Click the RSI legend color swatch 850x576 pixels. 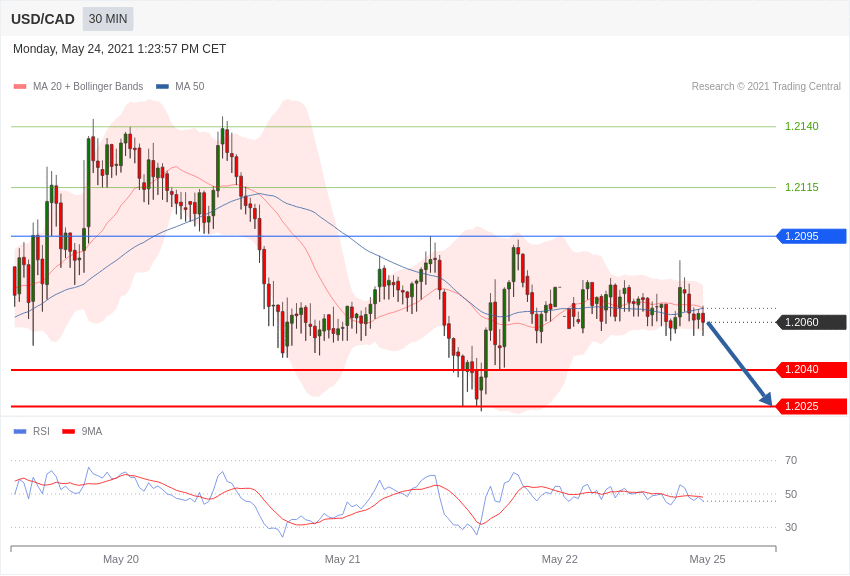pos(20,431)
